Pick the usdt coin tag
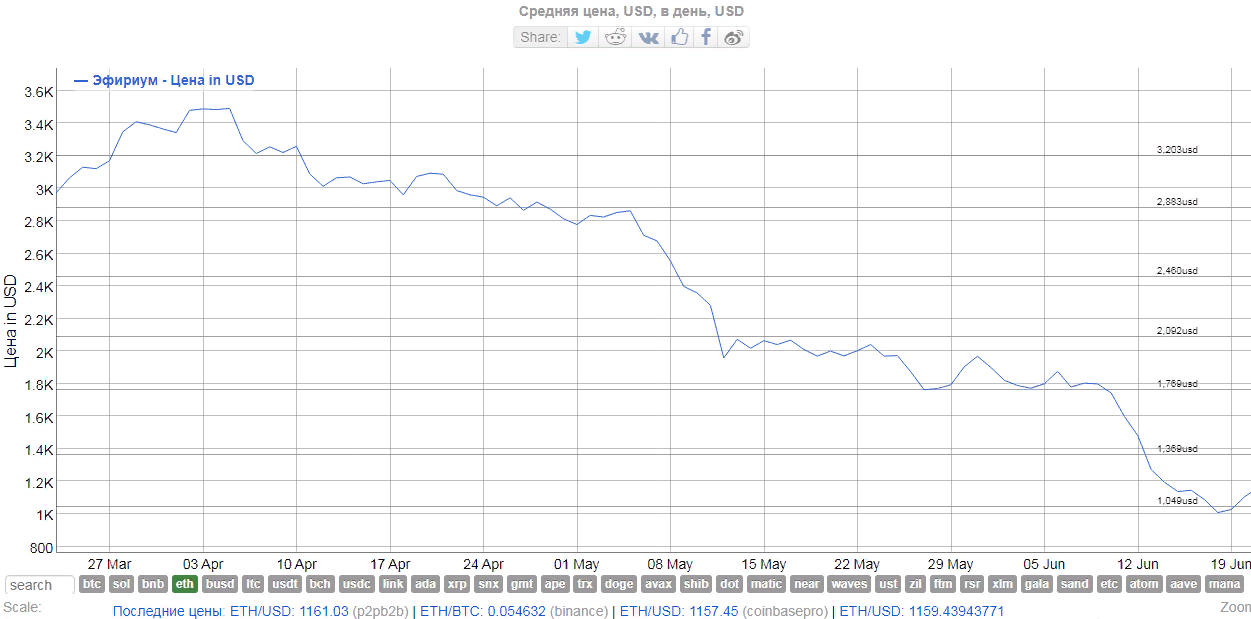Screen dimensions: 1251x619 [285, 584]
